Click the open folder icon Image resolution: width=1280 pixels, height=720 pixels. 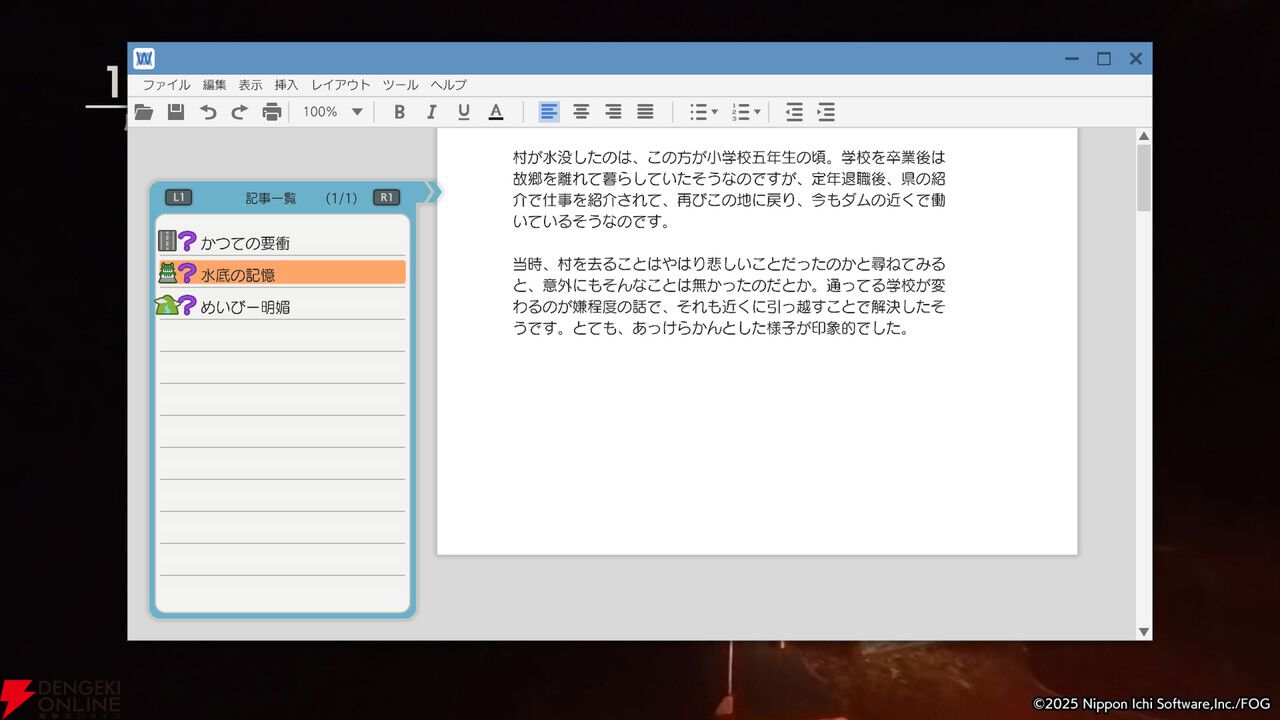pos(144,112)
